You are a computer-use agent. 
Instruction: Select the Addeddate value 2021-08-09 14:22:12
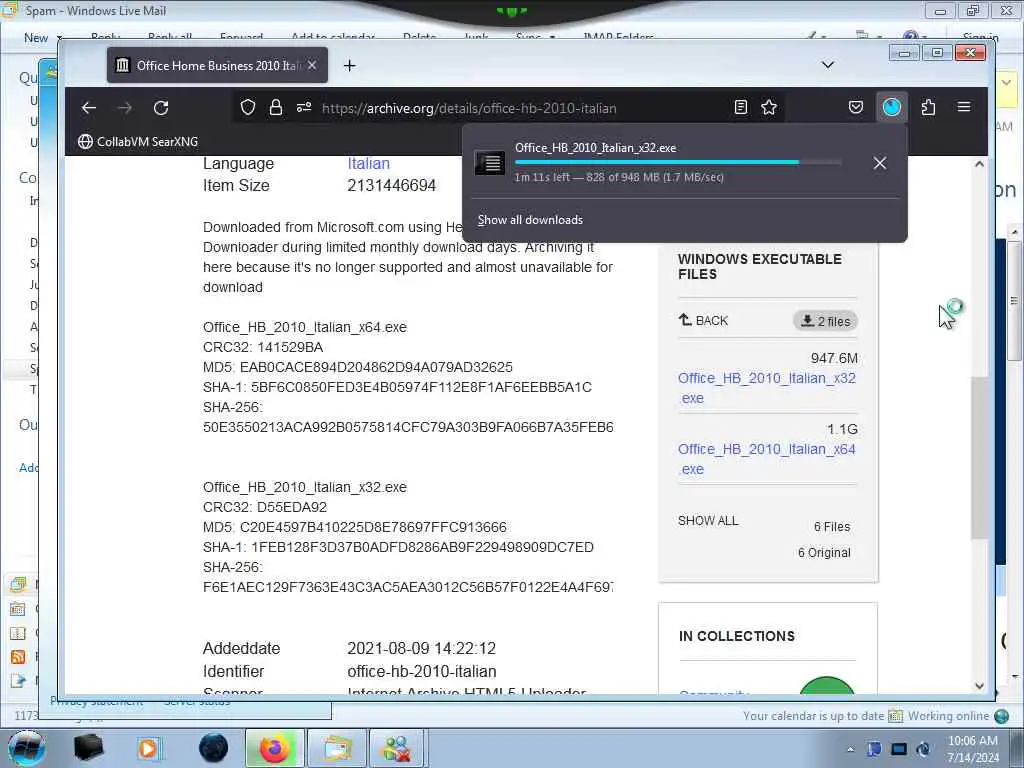click(x=421, y=649)
